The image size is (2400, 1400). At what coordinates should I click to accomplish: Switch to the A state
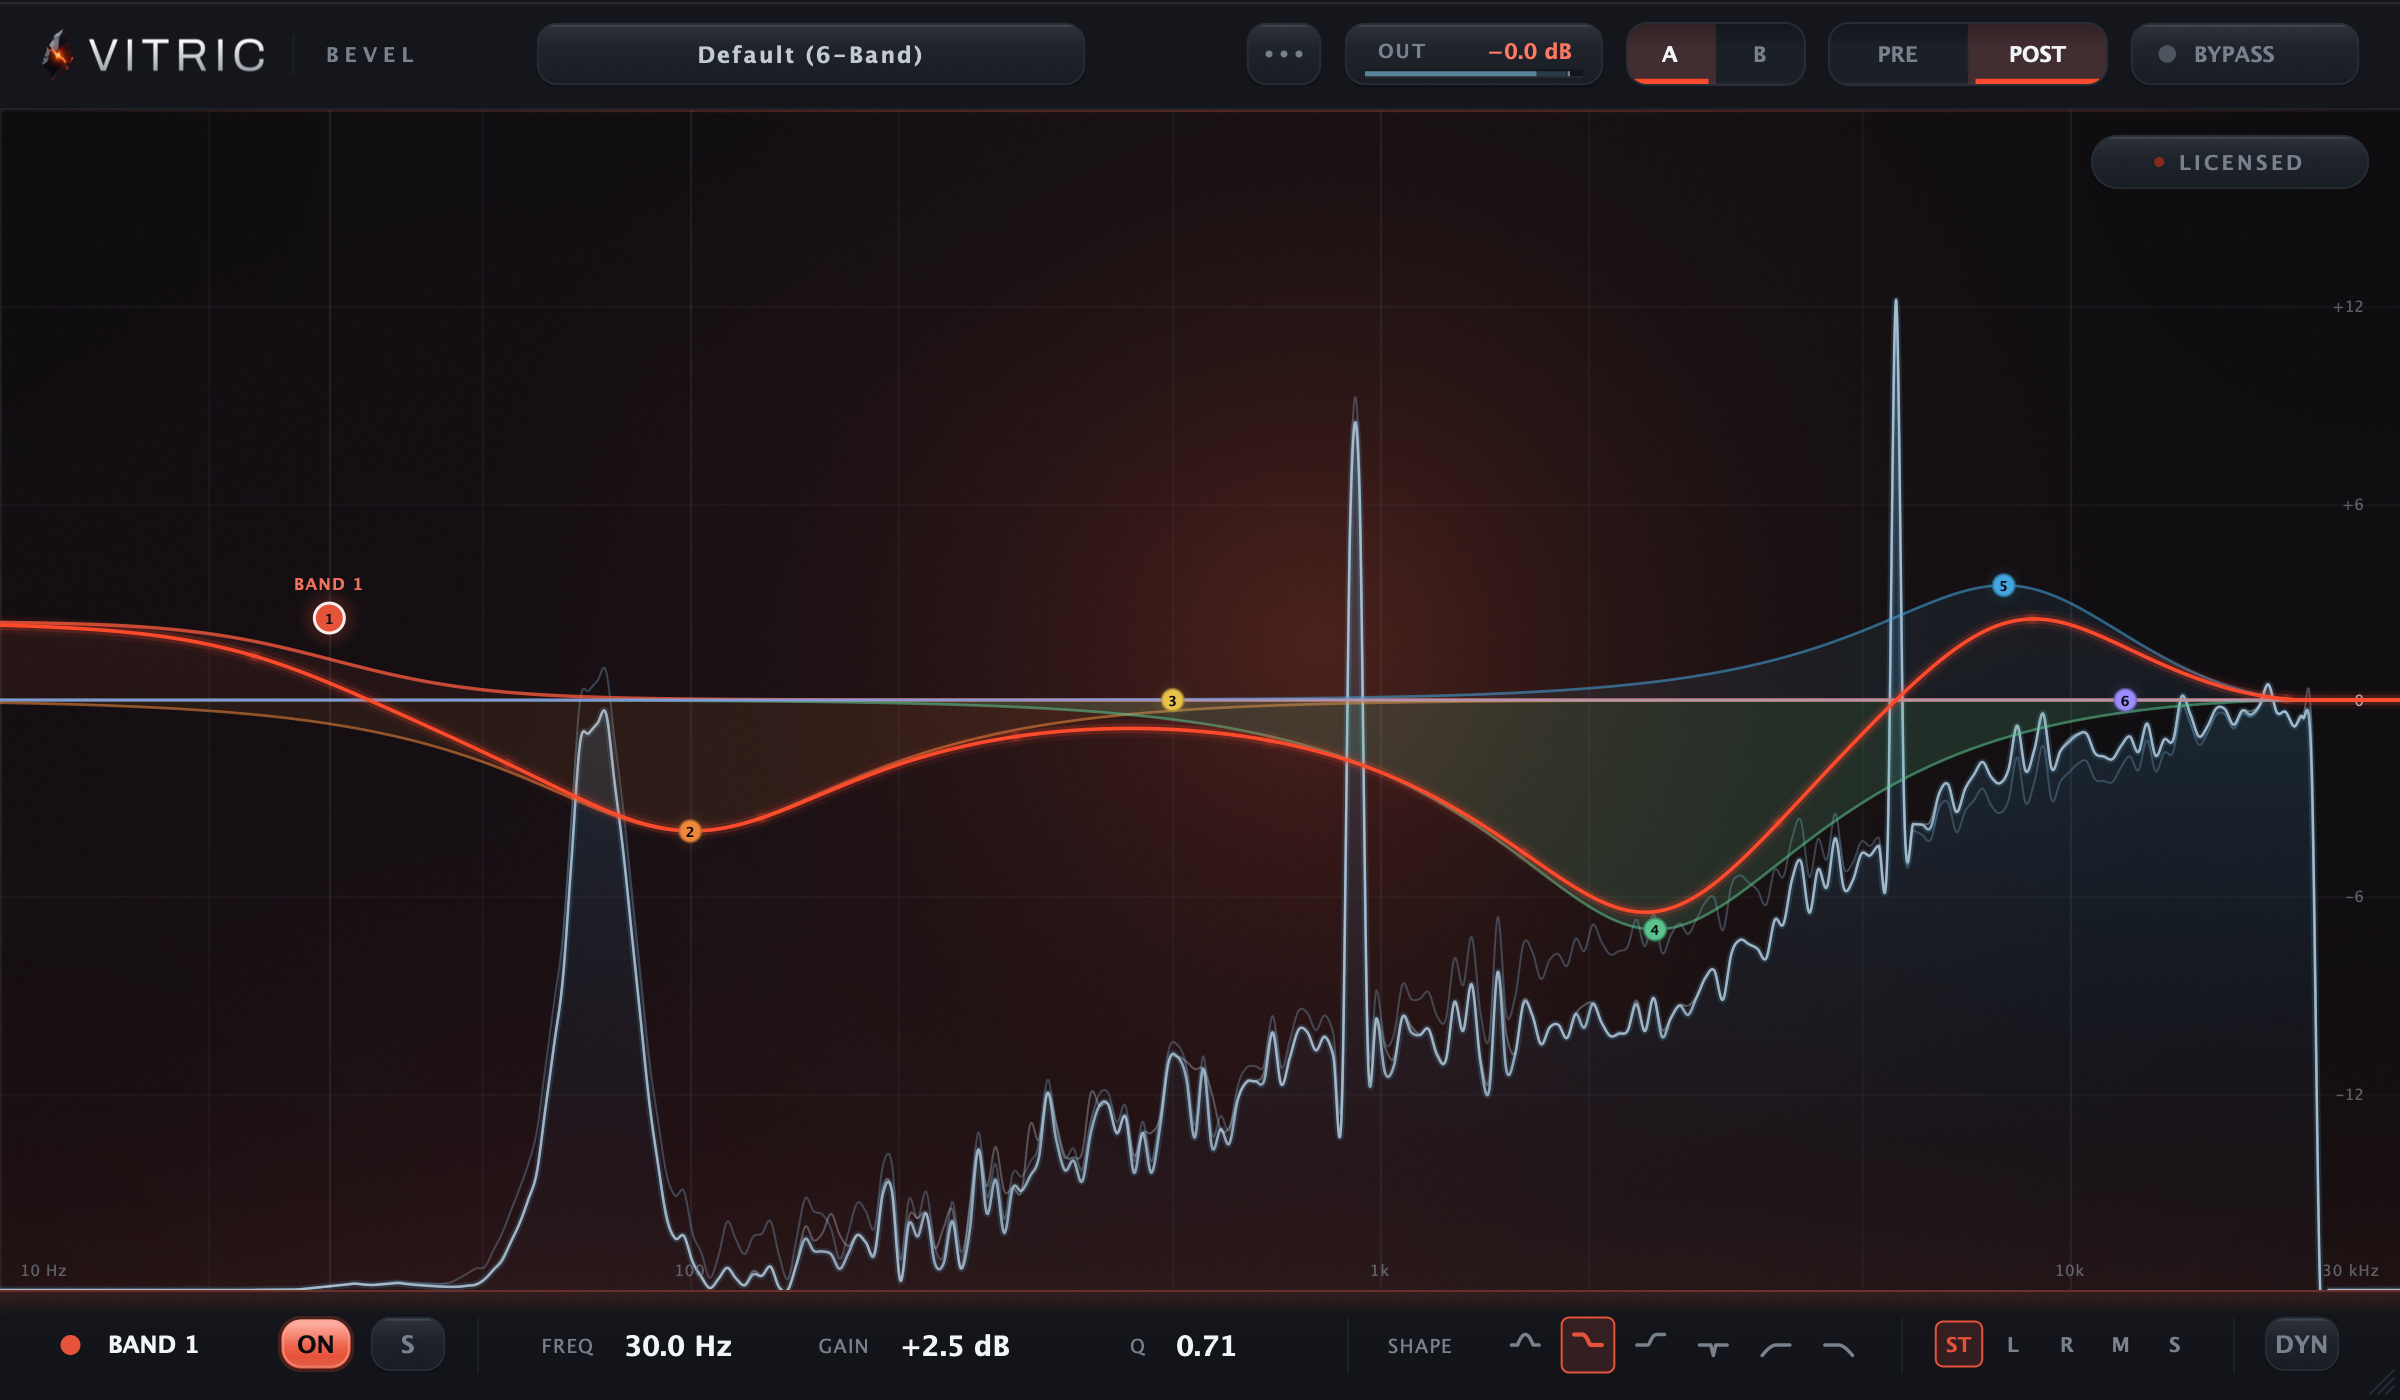(x=1670, y=54)
